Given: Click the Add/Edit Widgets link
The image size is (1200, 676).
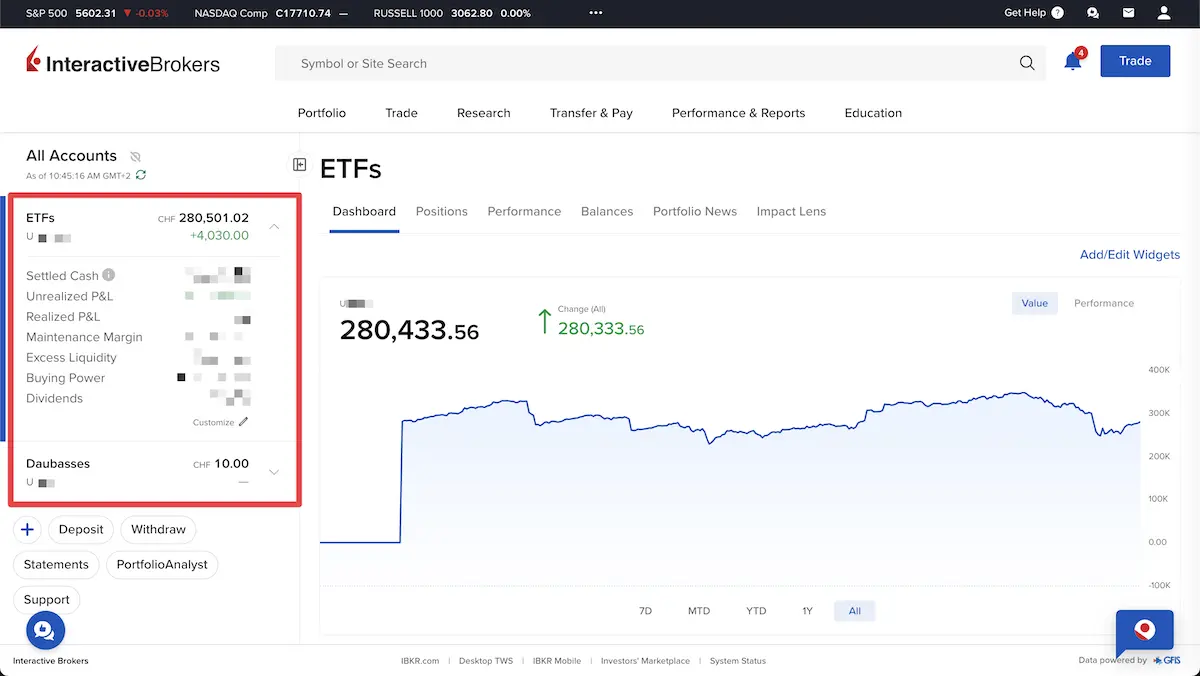Looking at the screenshot, I should click(1130, 255).
